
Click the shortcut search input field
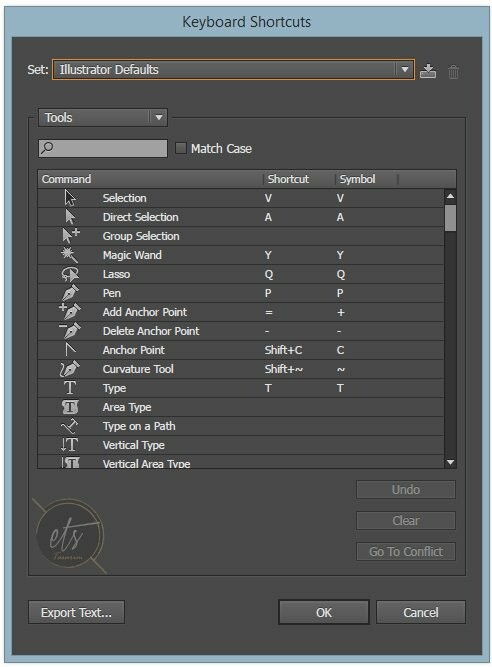(x=102, y=148)
